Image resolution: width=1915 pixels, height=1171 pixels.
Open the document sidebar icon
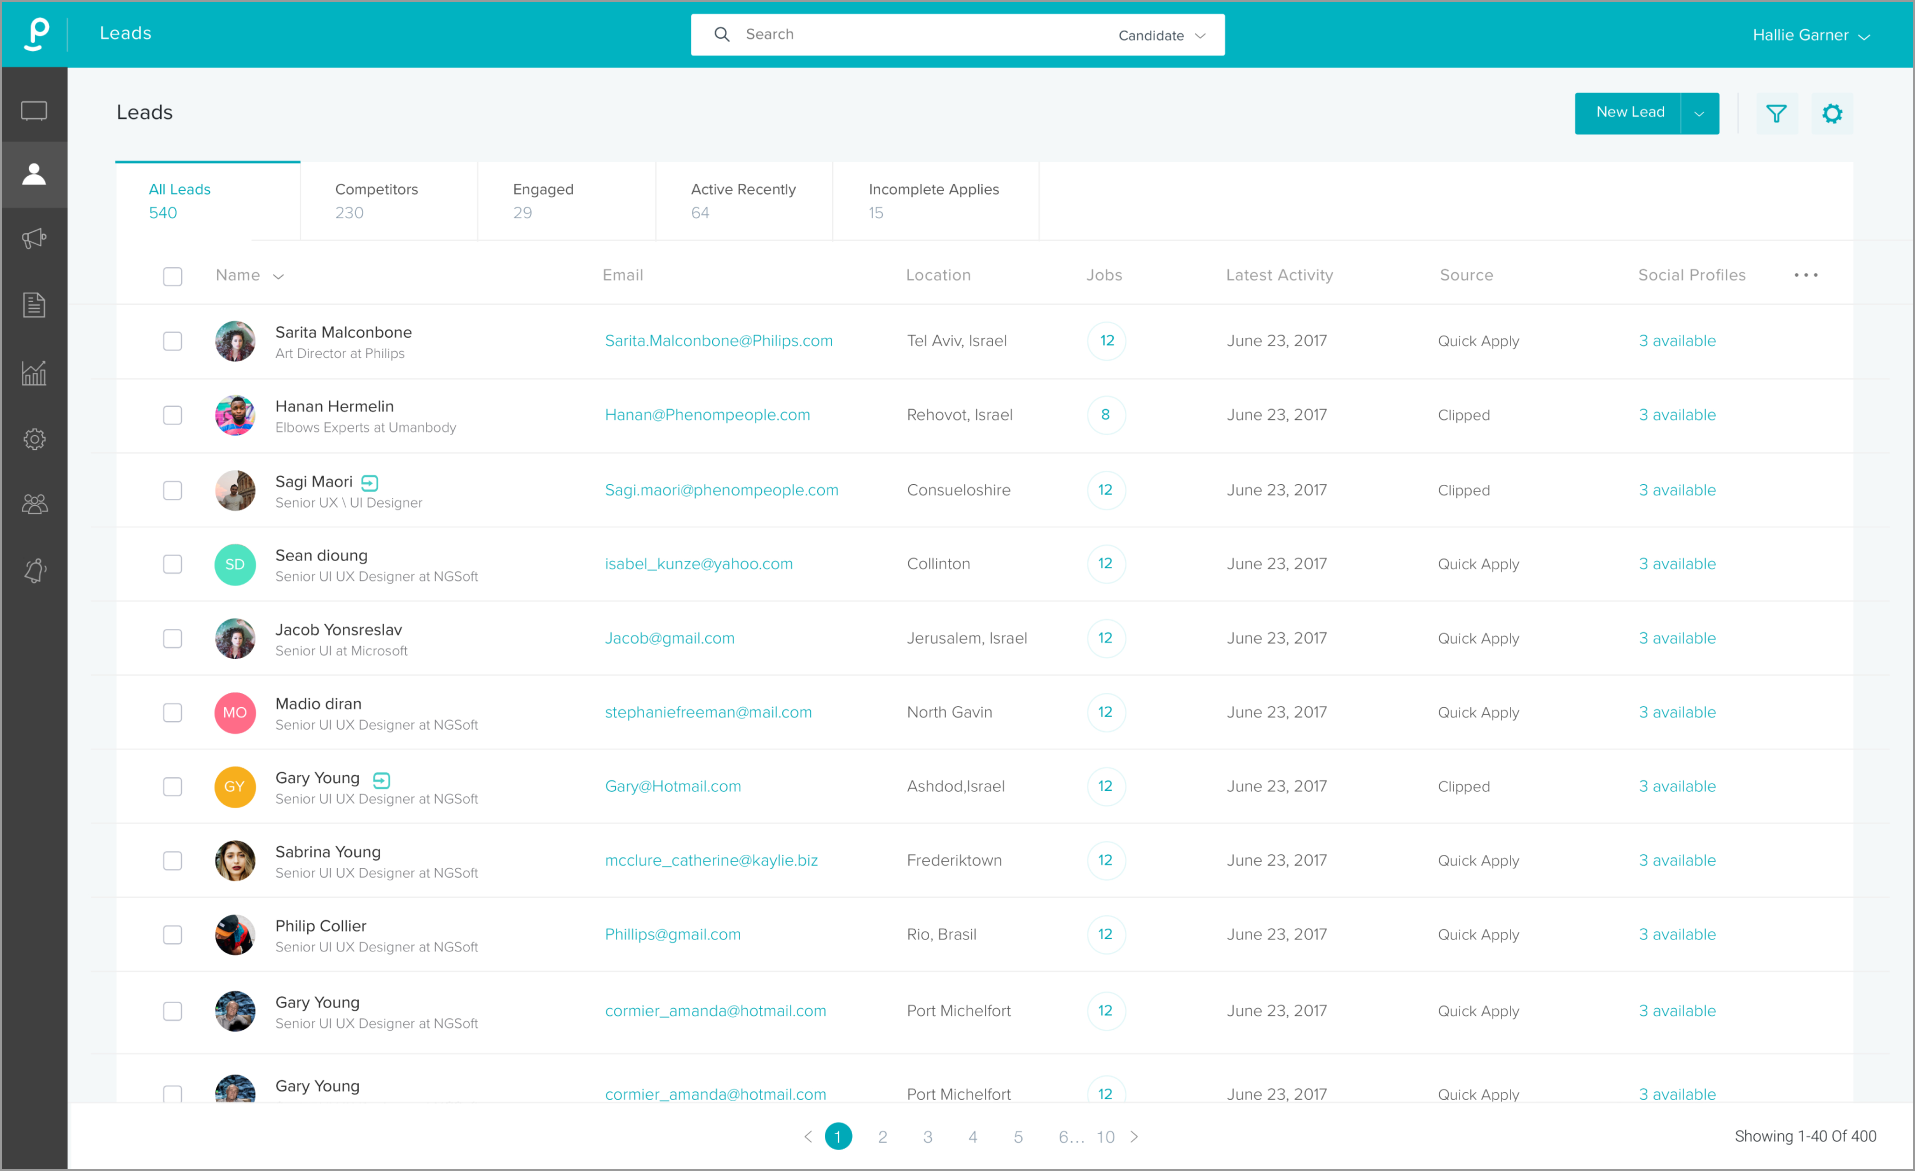coord(34,305)
